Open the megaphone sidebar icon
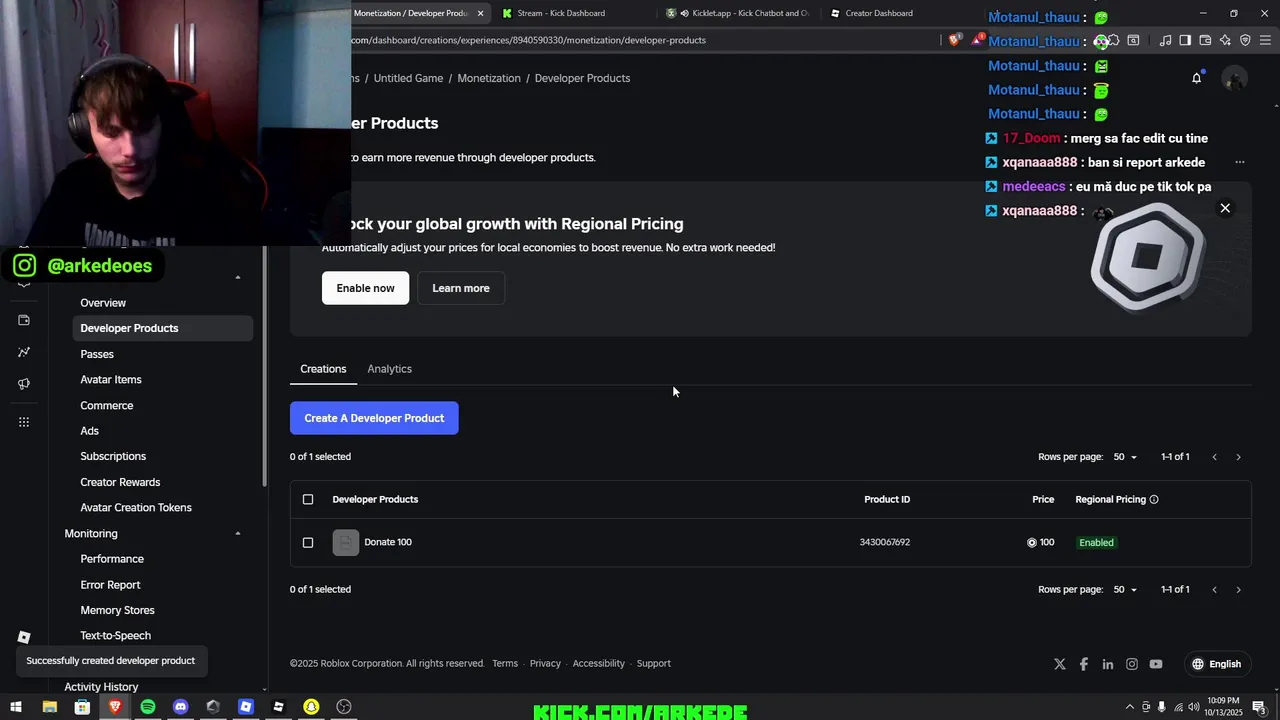Viewport: 1280px width, 720px height. (x=24, y=384)
